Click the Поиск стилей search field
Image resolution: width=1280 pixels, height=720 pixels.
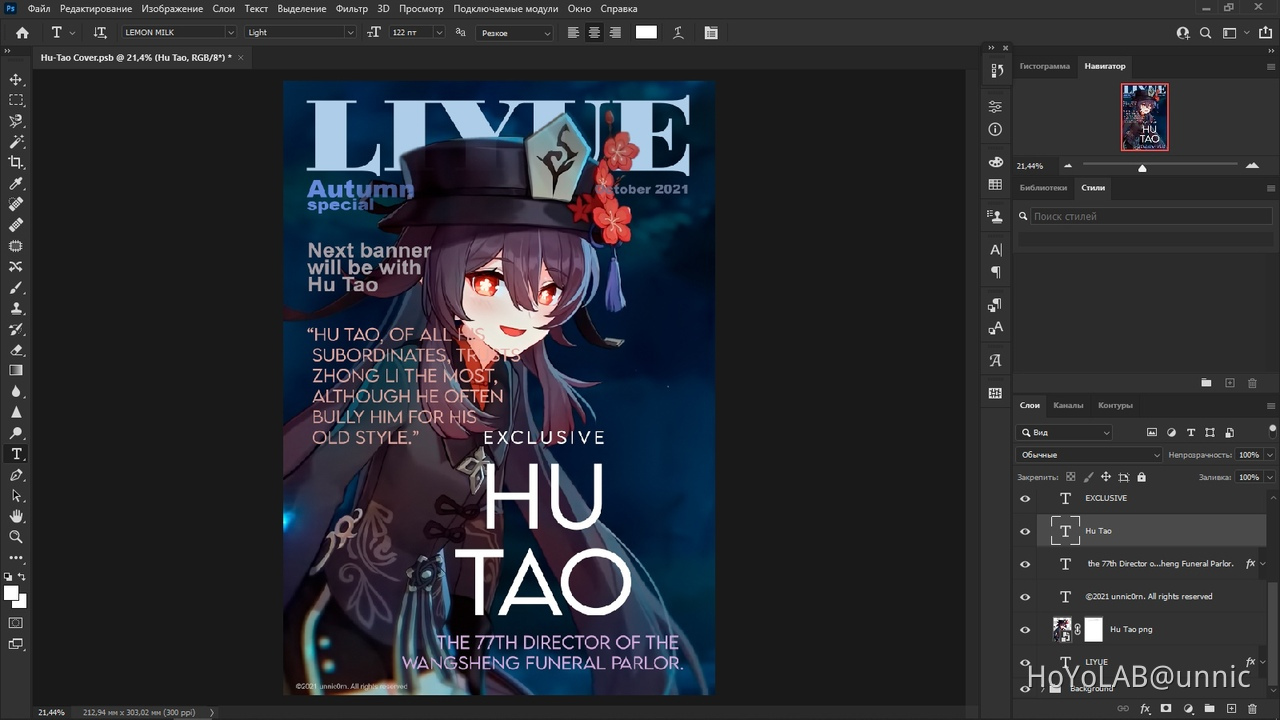click(x=1150, y=216)
